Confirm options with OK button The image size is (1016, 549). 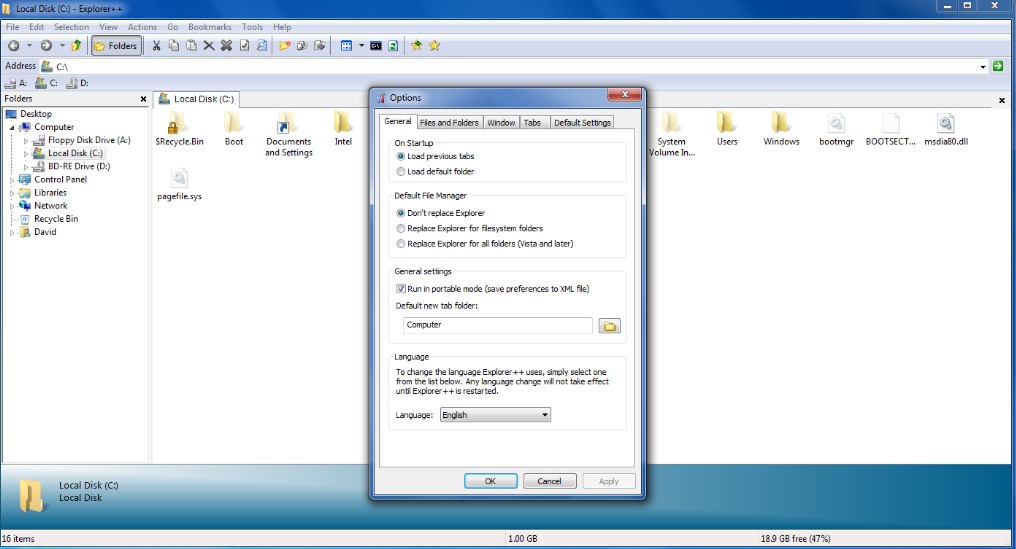[491, 481]
